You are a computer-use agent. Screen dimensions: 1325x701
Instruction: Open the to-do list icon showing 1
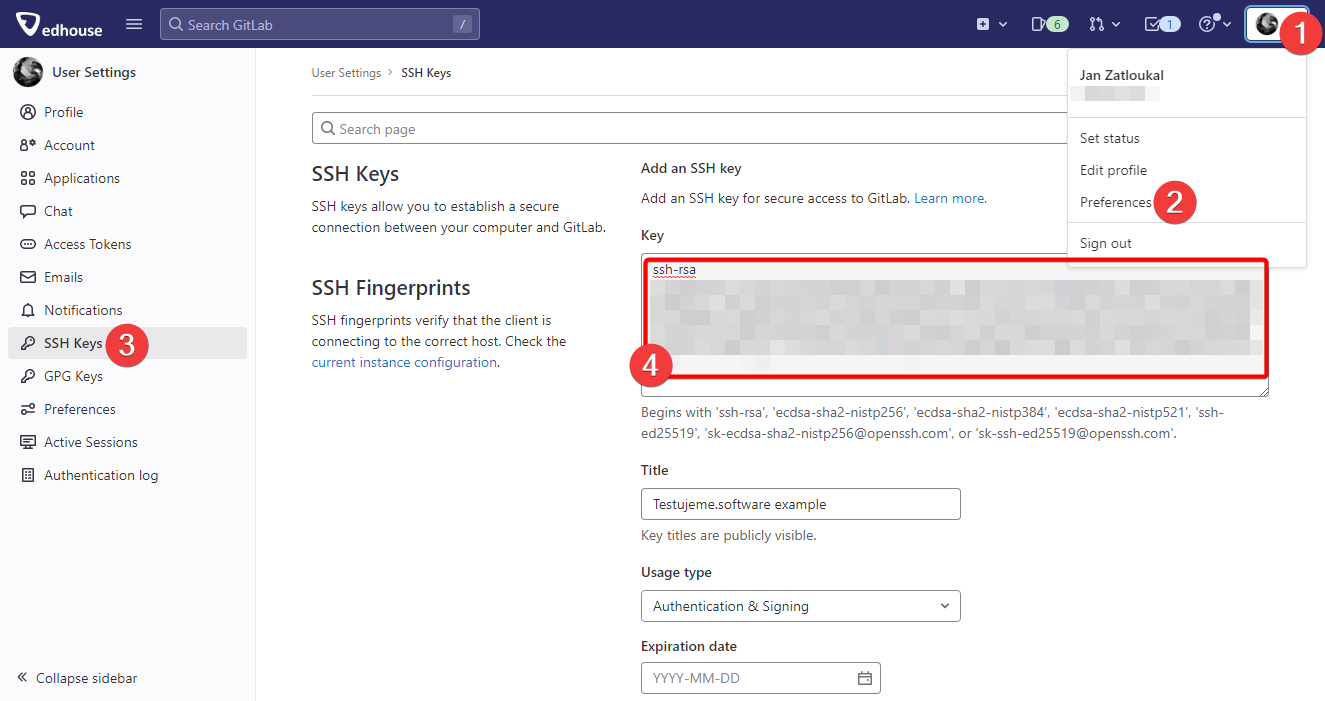tap(1162, 24)
